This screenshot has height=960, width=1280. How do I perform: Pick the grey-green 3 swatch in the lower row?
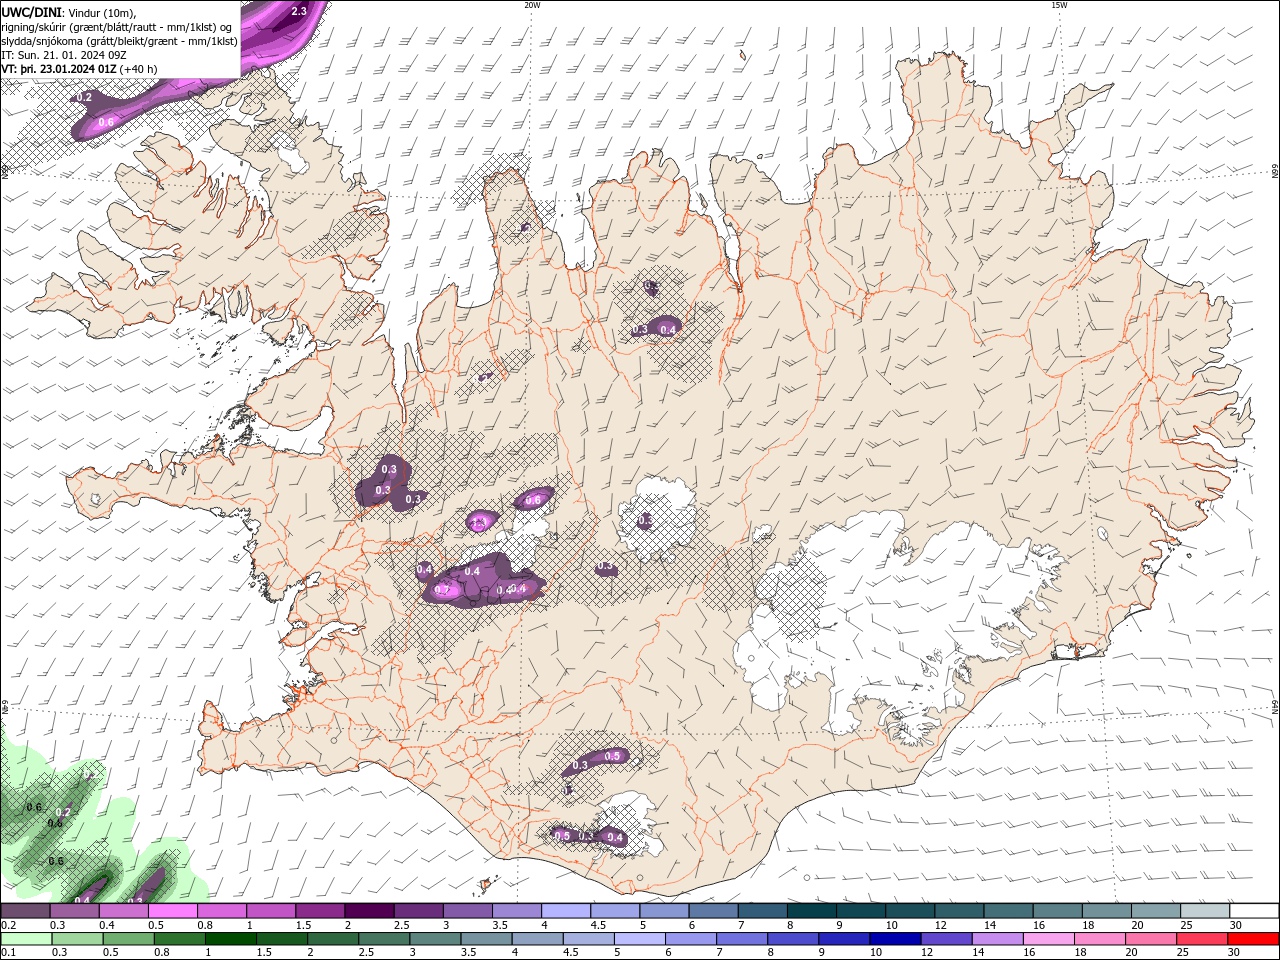point(435,939)
